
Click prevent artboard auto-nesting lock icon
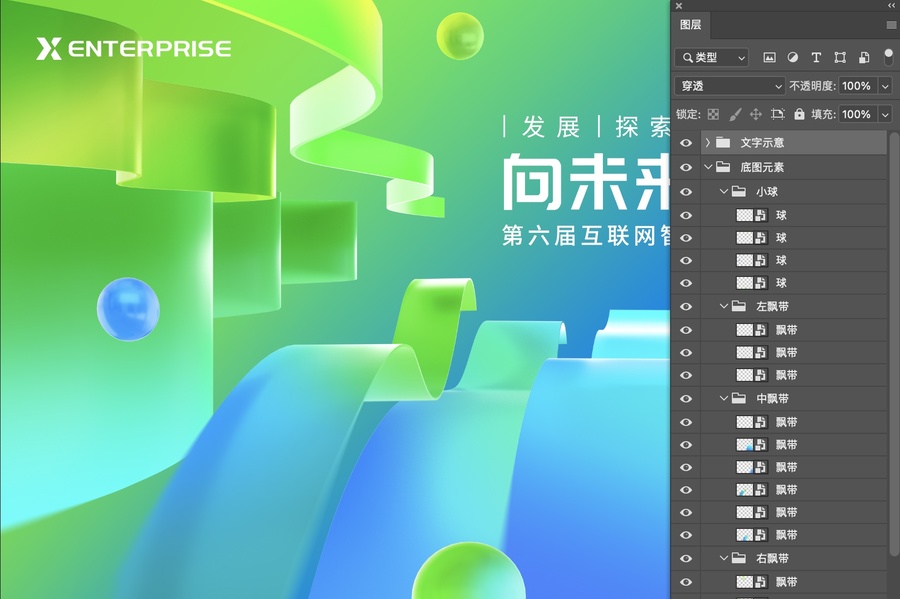(x=778, y=114)
